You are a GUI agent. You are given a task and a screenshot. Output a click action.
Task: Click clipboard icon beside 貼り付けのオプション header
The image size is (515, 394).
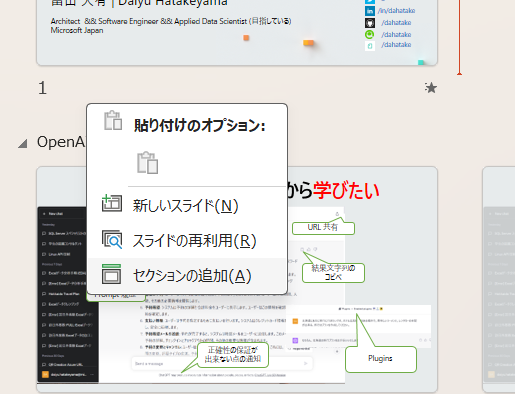pos(113,120)
